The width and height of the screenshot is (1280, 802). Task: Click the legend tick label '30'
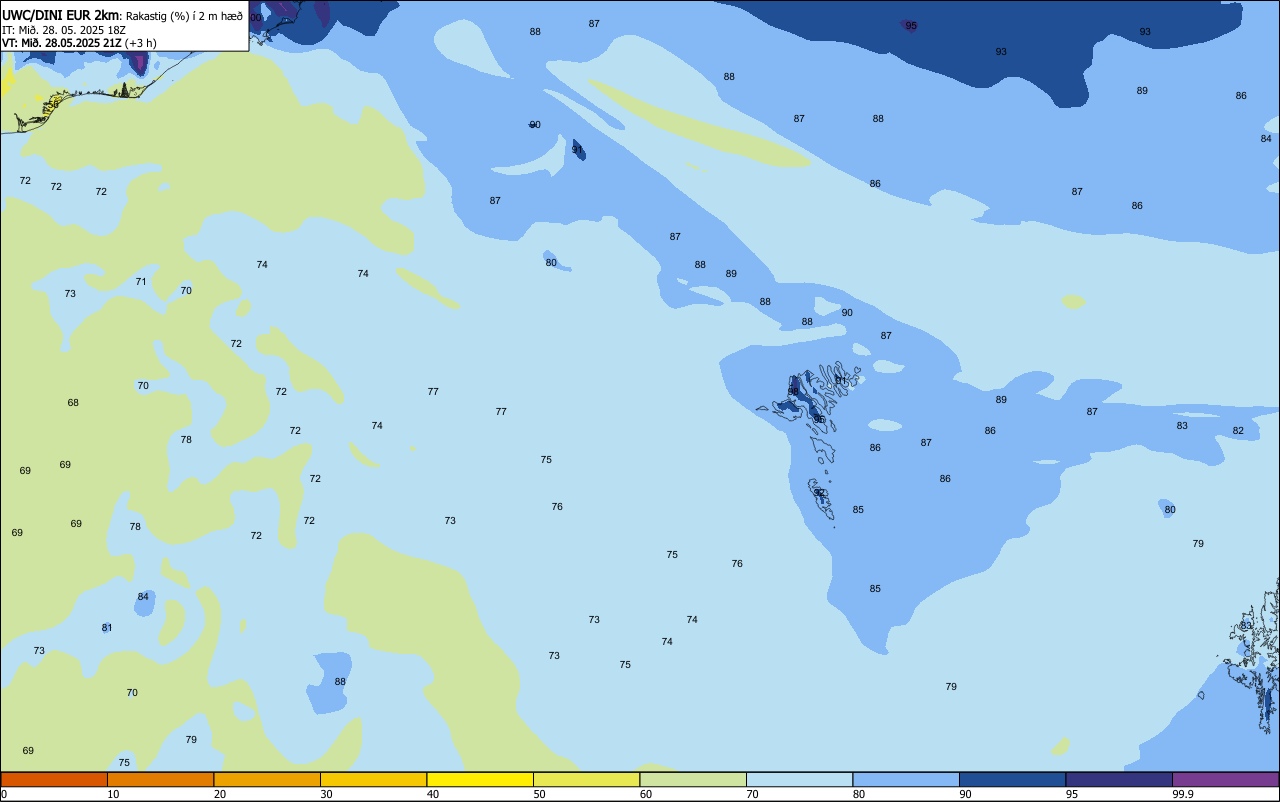(x=326, y=794)
